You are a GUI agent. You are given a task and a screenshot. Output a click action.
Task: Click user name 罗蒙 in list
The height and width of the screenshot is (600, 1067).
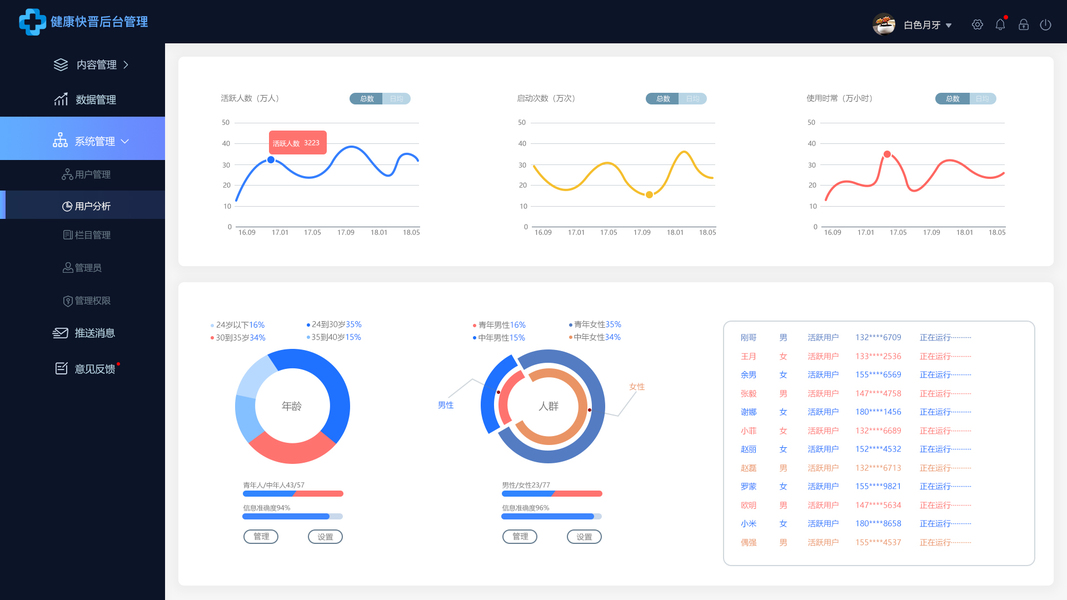pyautogui.click(x=749, y=486)
